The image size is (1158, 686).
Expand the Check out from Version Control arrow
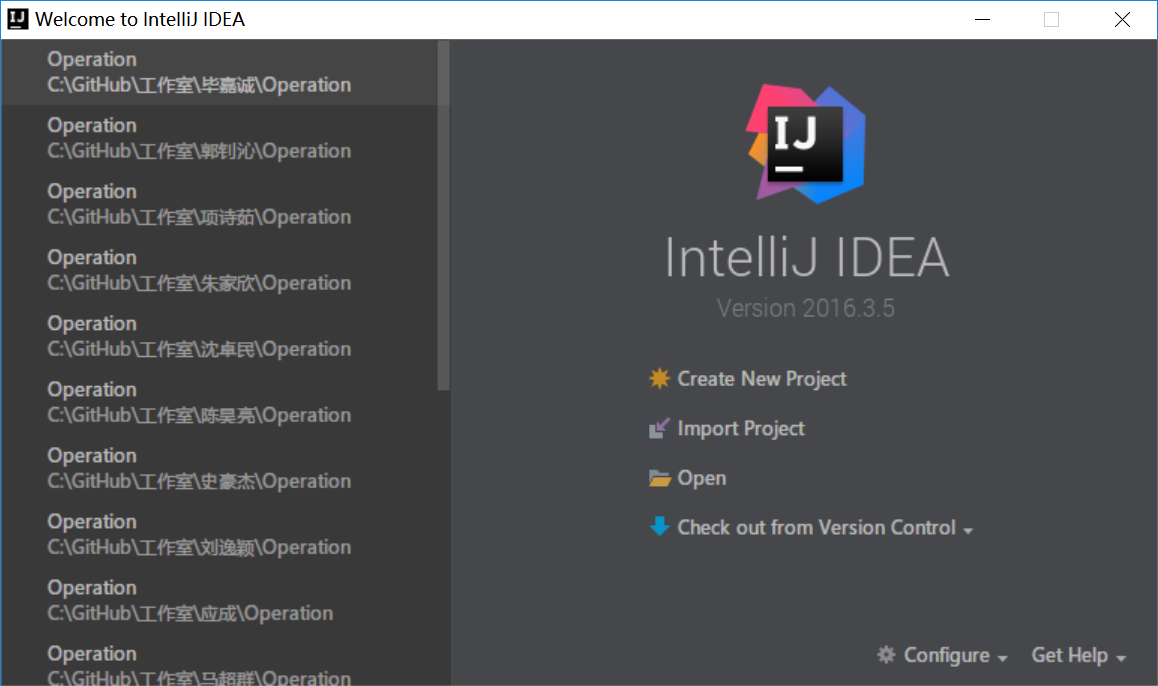point(968,530)
